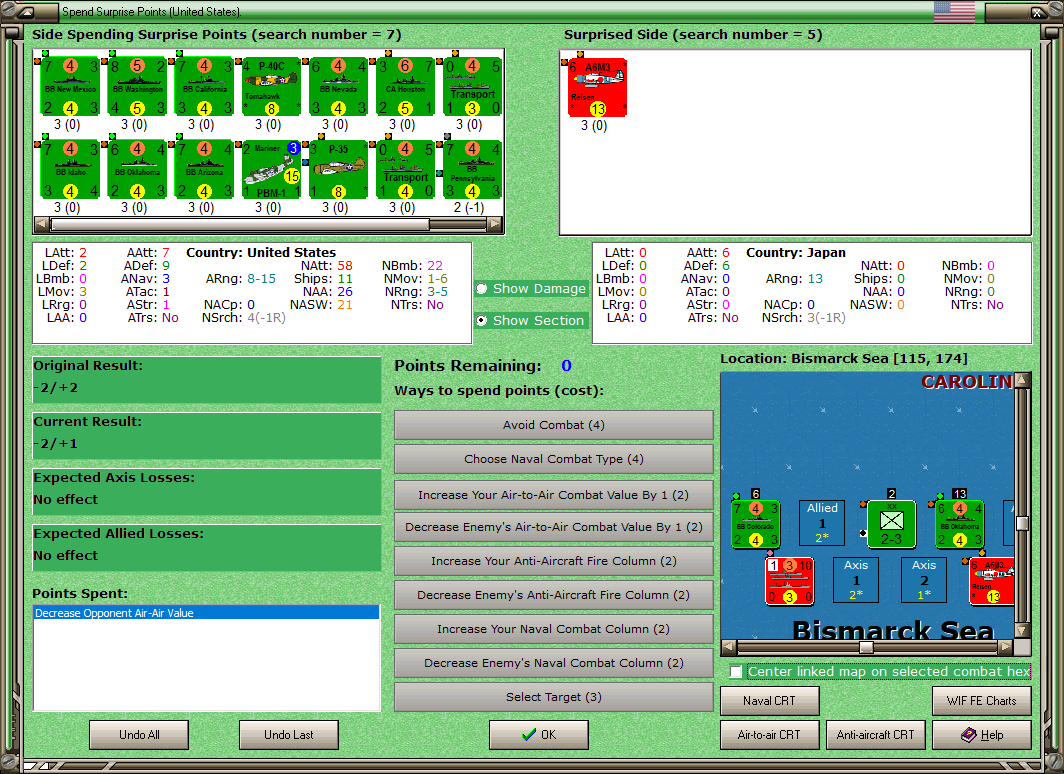
Task: Open the Naval CRT chart
Action: (x=770, y=701)
